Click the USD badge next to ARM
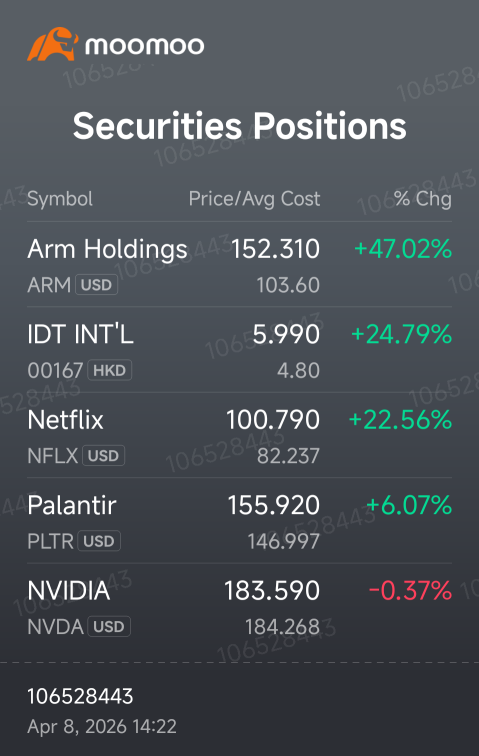479x756 pixels. 96,285
